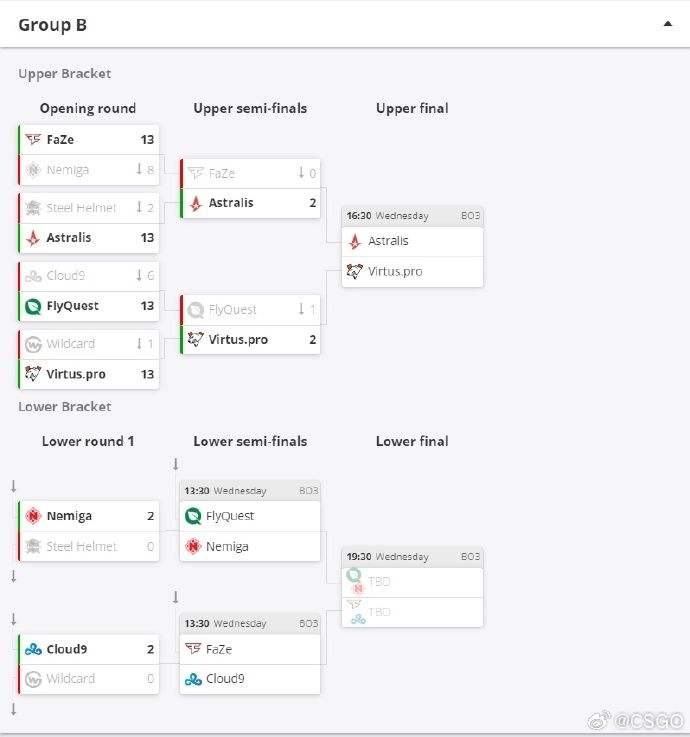Click Virtus.pro logo in upper final

coord(354,271)
